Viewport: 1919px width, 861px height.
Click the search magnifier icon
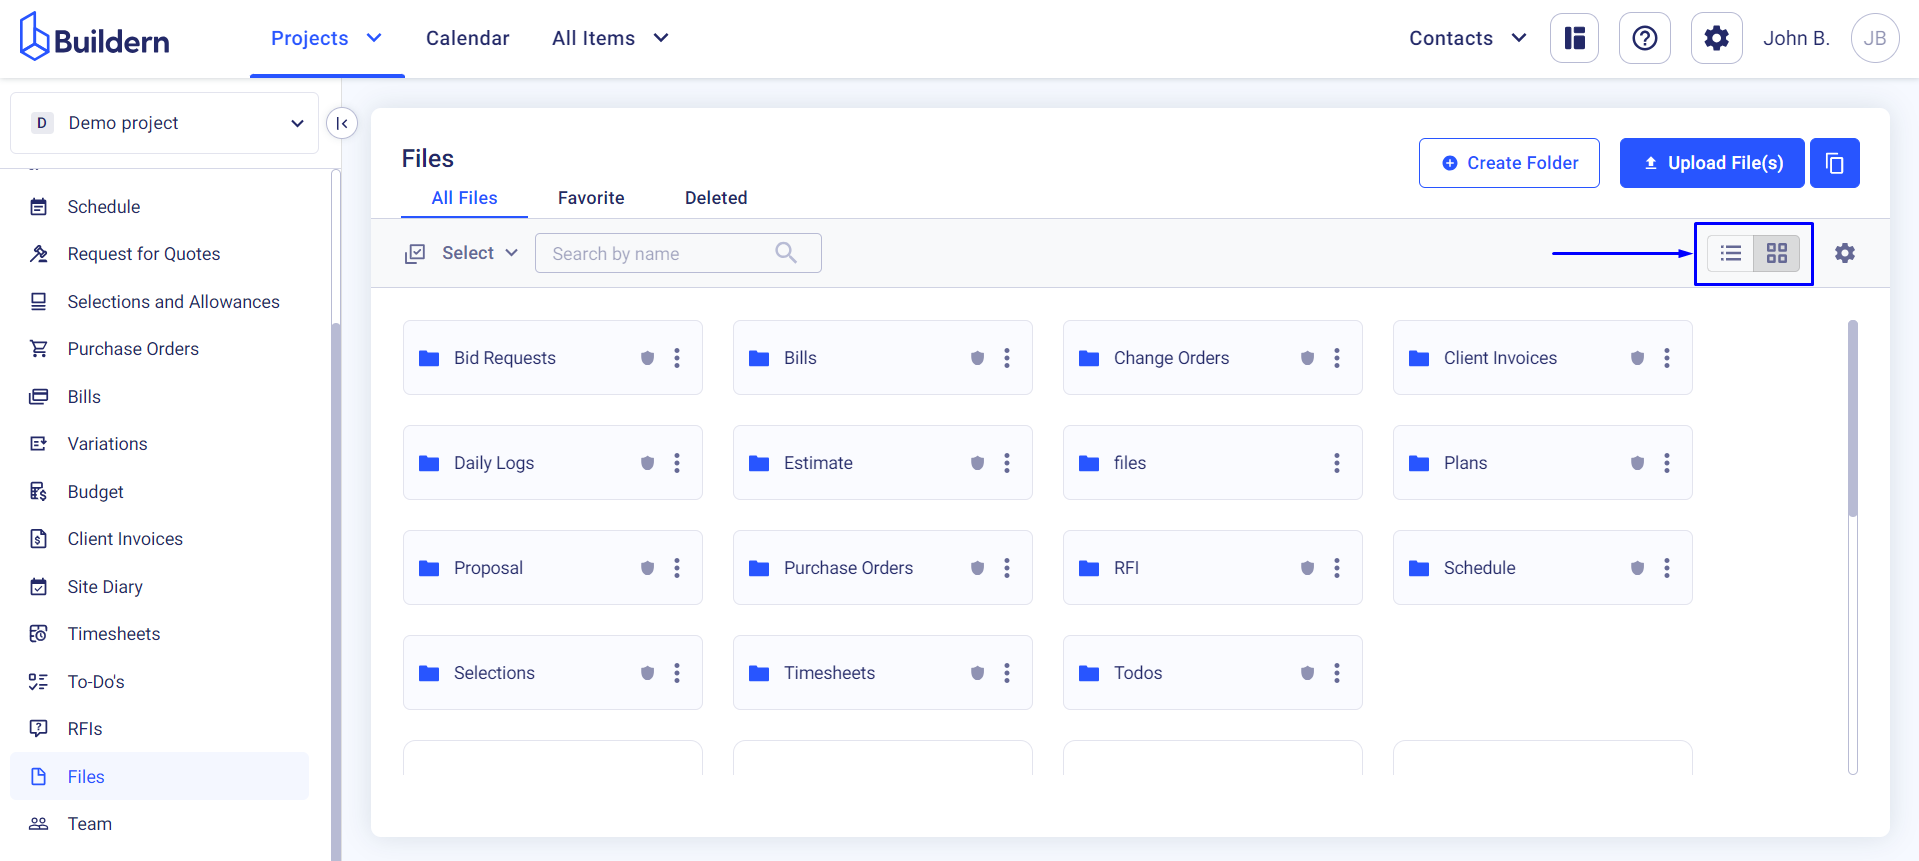click(x=786, y=253)
